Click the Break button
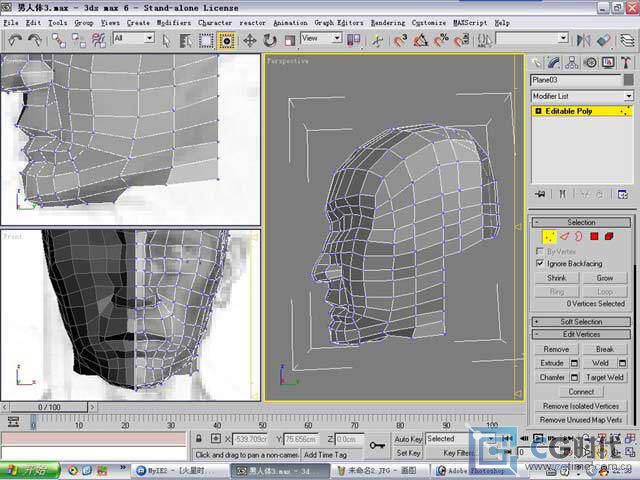This screenshot has width=640, height=480. [x=604, y=349]
